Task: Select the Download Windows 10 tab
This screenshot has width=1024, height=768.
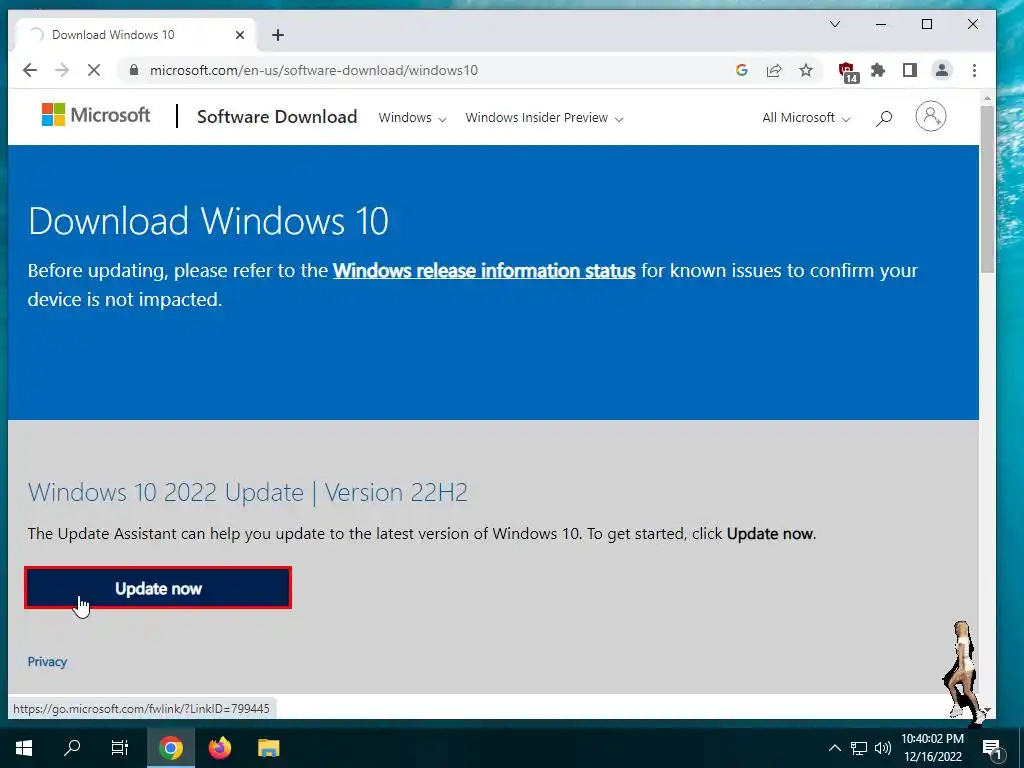Action: pyautogui.click(x=134, y=35)
